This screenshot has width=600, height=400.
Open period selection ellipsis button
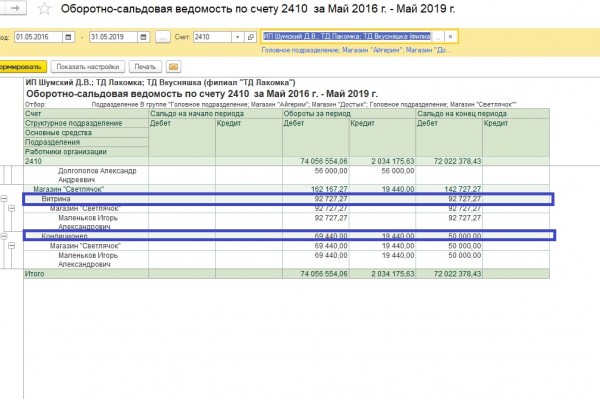tap(163, 37)
